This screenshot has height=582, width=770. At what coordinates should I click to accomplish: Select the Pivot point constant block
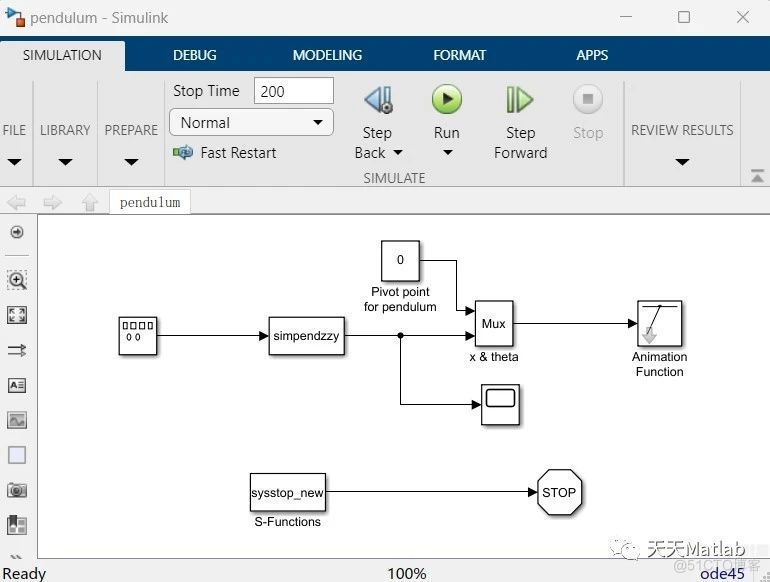click(400, 260)
